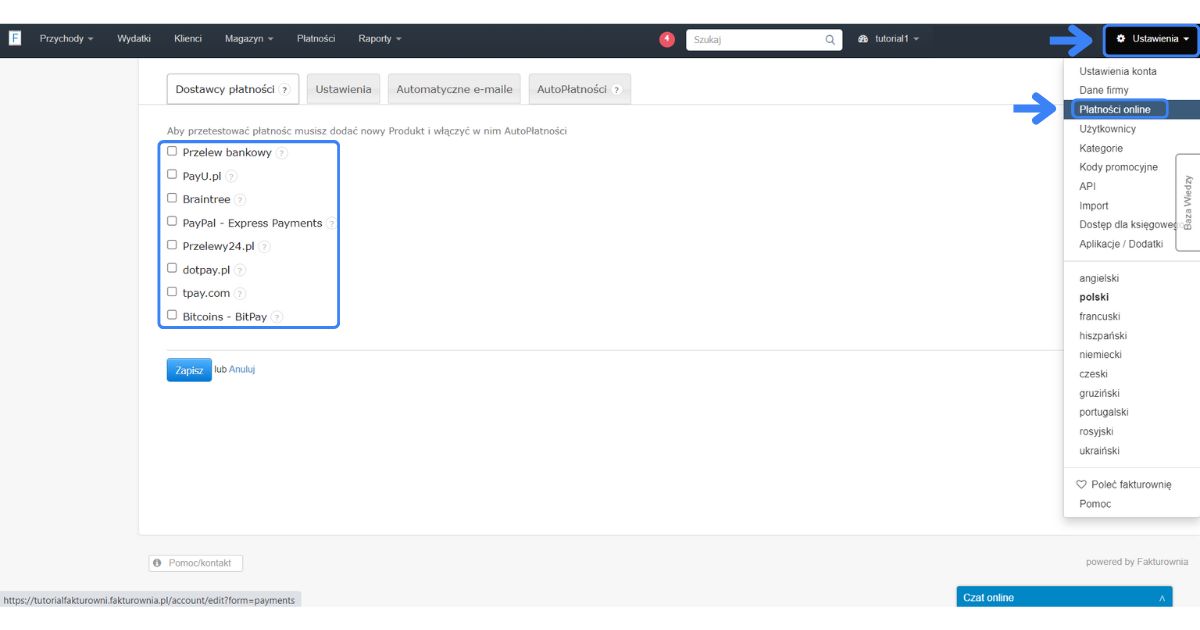The width and height of the screenshot is (1200, 630).
Task: Switch language to angielski
Action: click(x=1099, y=278)
